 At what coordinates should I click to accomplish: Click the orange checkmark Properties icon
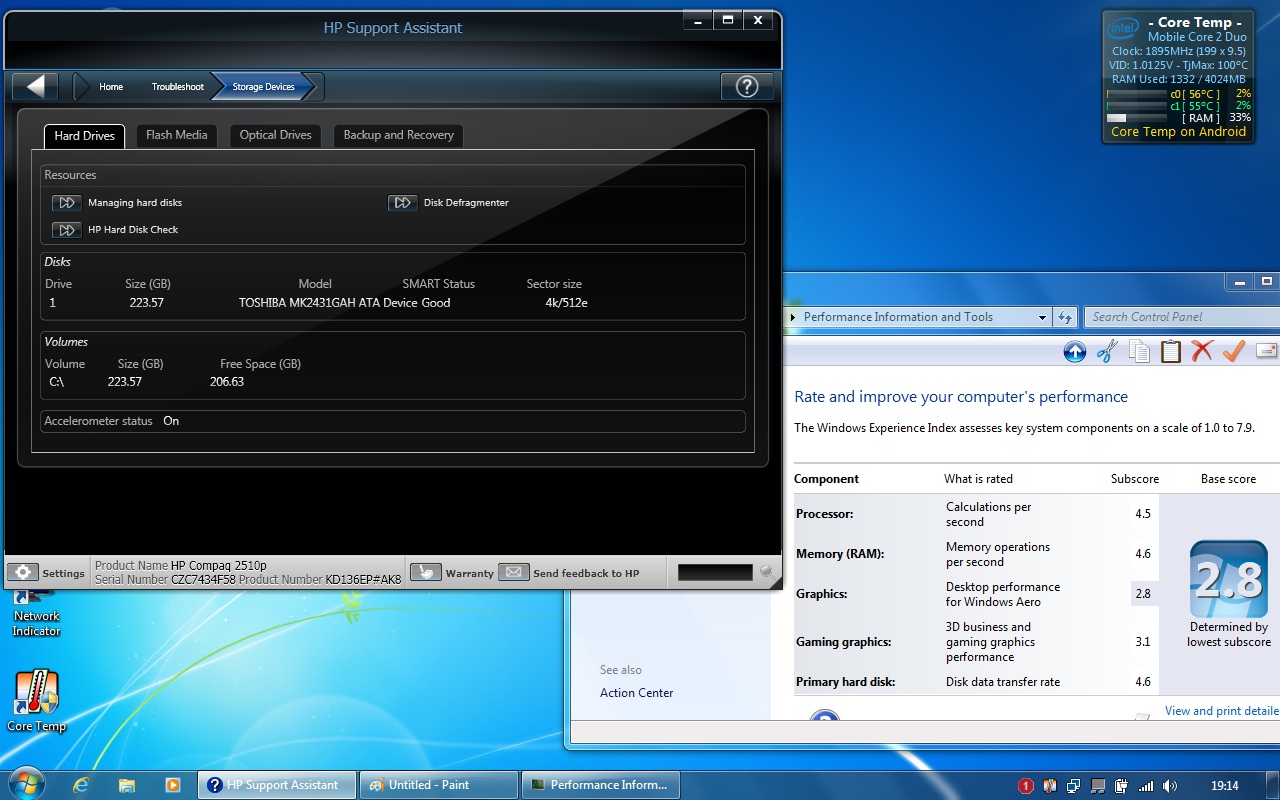pyautogui.click(x=1234, y=351)
